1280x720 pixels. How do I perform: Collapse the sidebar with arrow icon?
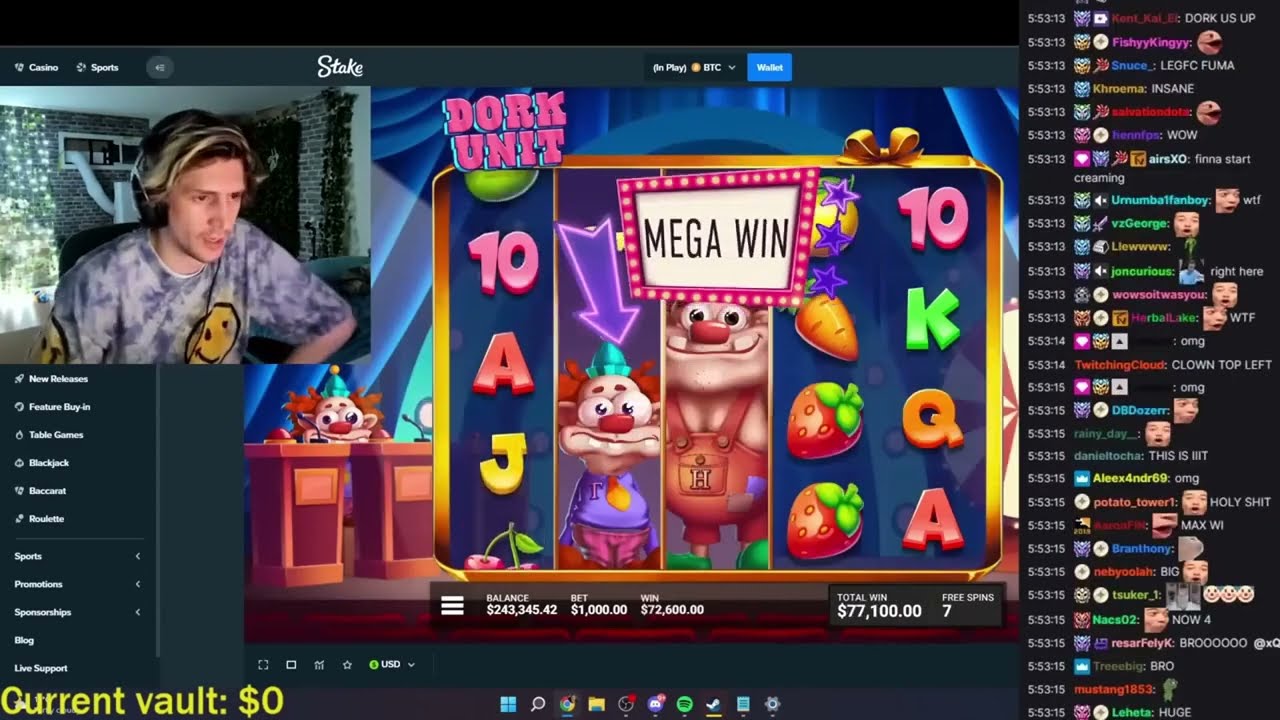tap(160, 67)
